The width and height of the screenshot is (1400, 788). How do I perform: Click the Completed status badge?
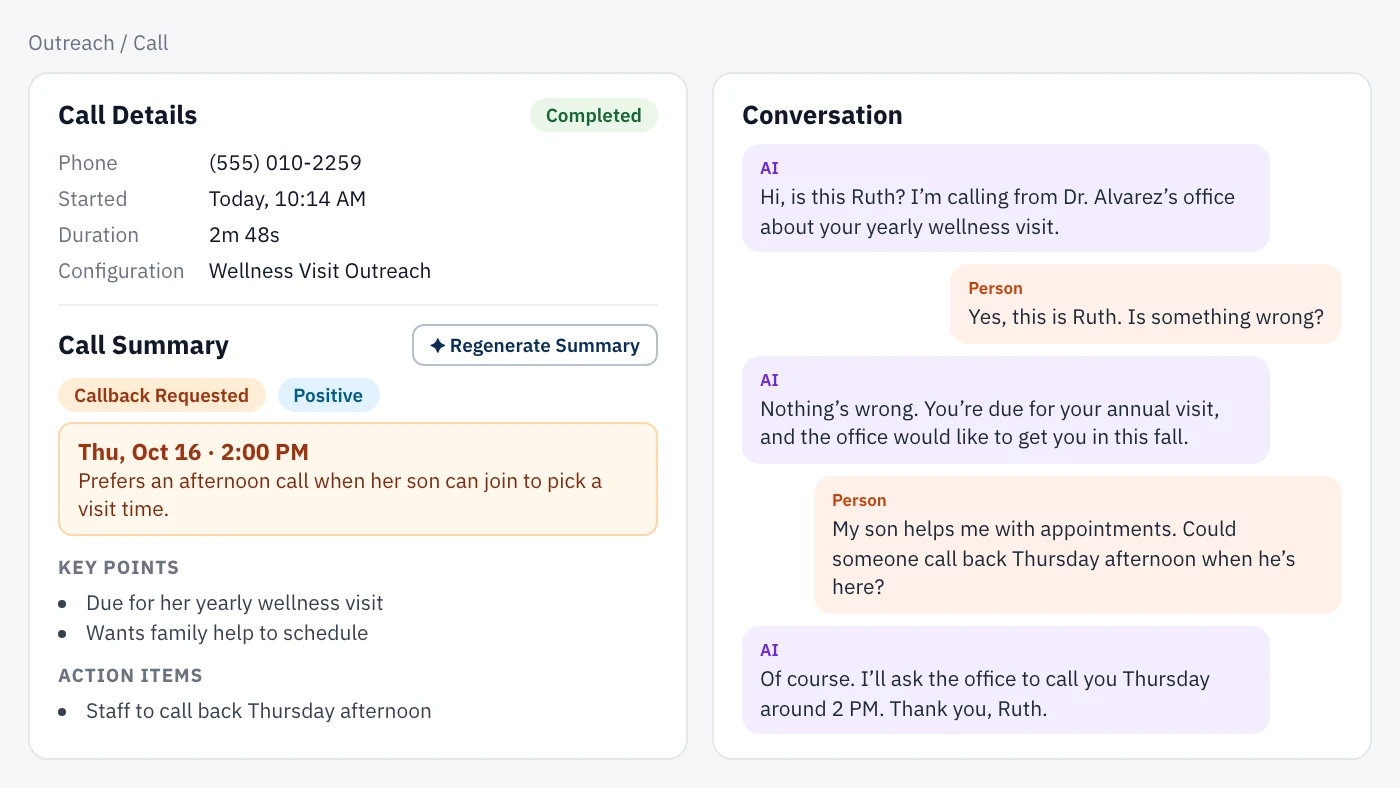[x=594, y=115]
